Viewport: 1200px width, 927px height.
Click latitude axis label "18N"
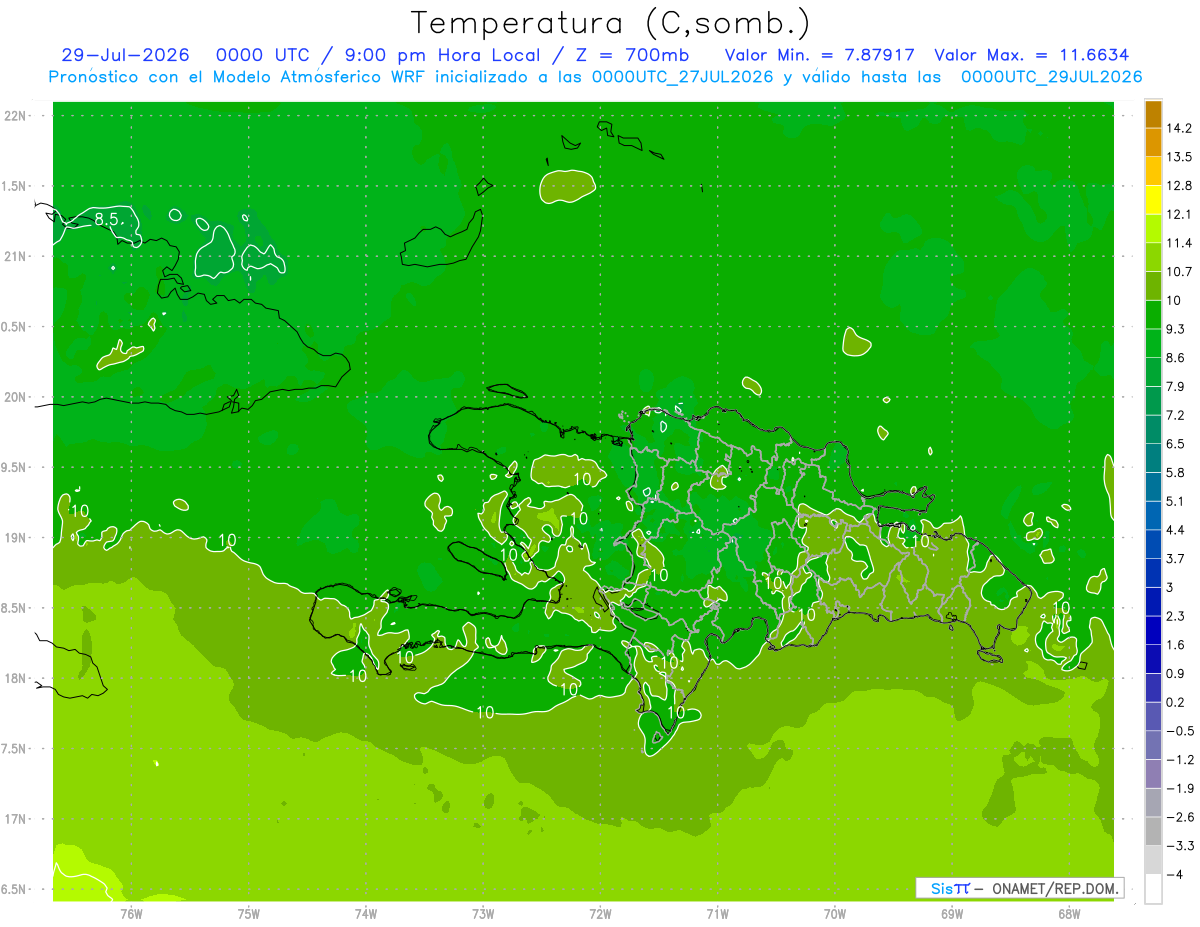(x=17, y=678)
